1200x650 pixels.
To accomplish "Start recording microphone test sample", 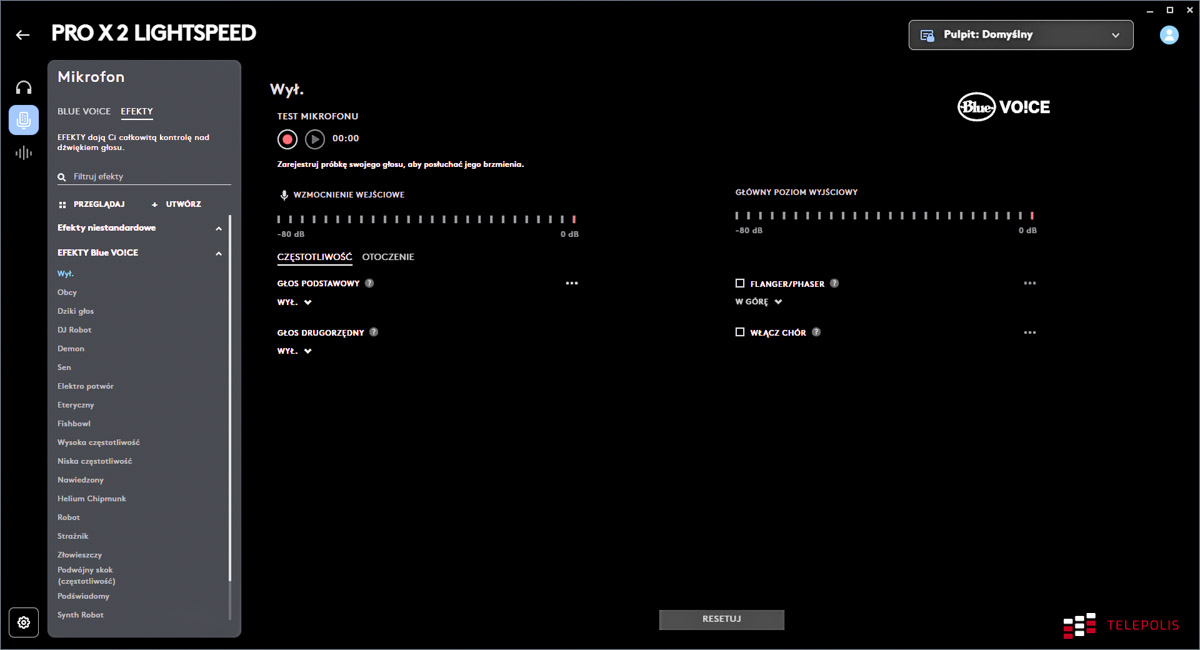I will [287, 139].
